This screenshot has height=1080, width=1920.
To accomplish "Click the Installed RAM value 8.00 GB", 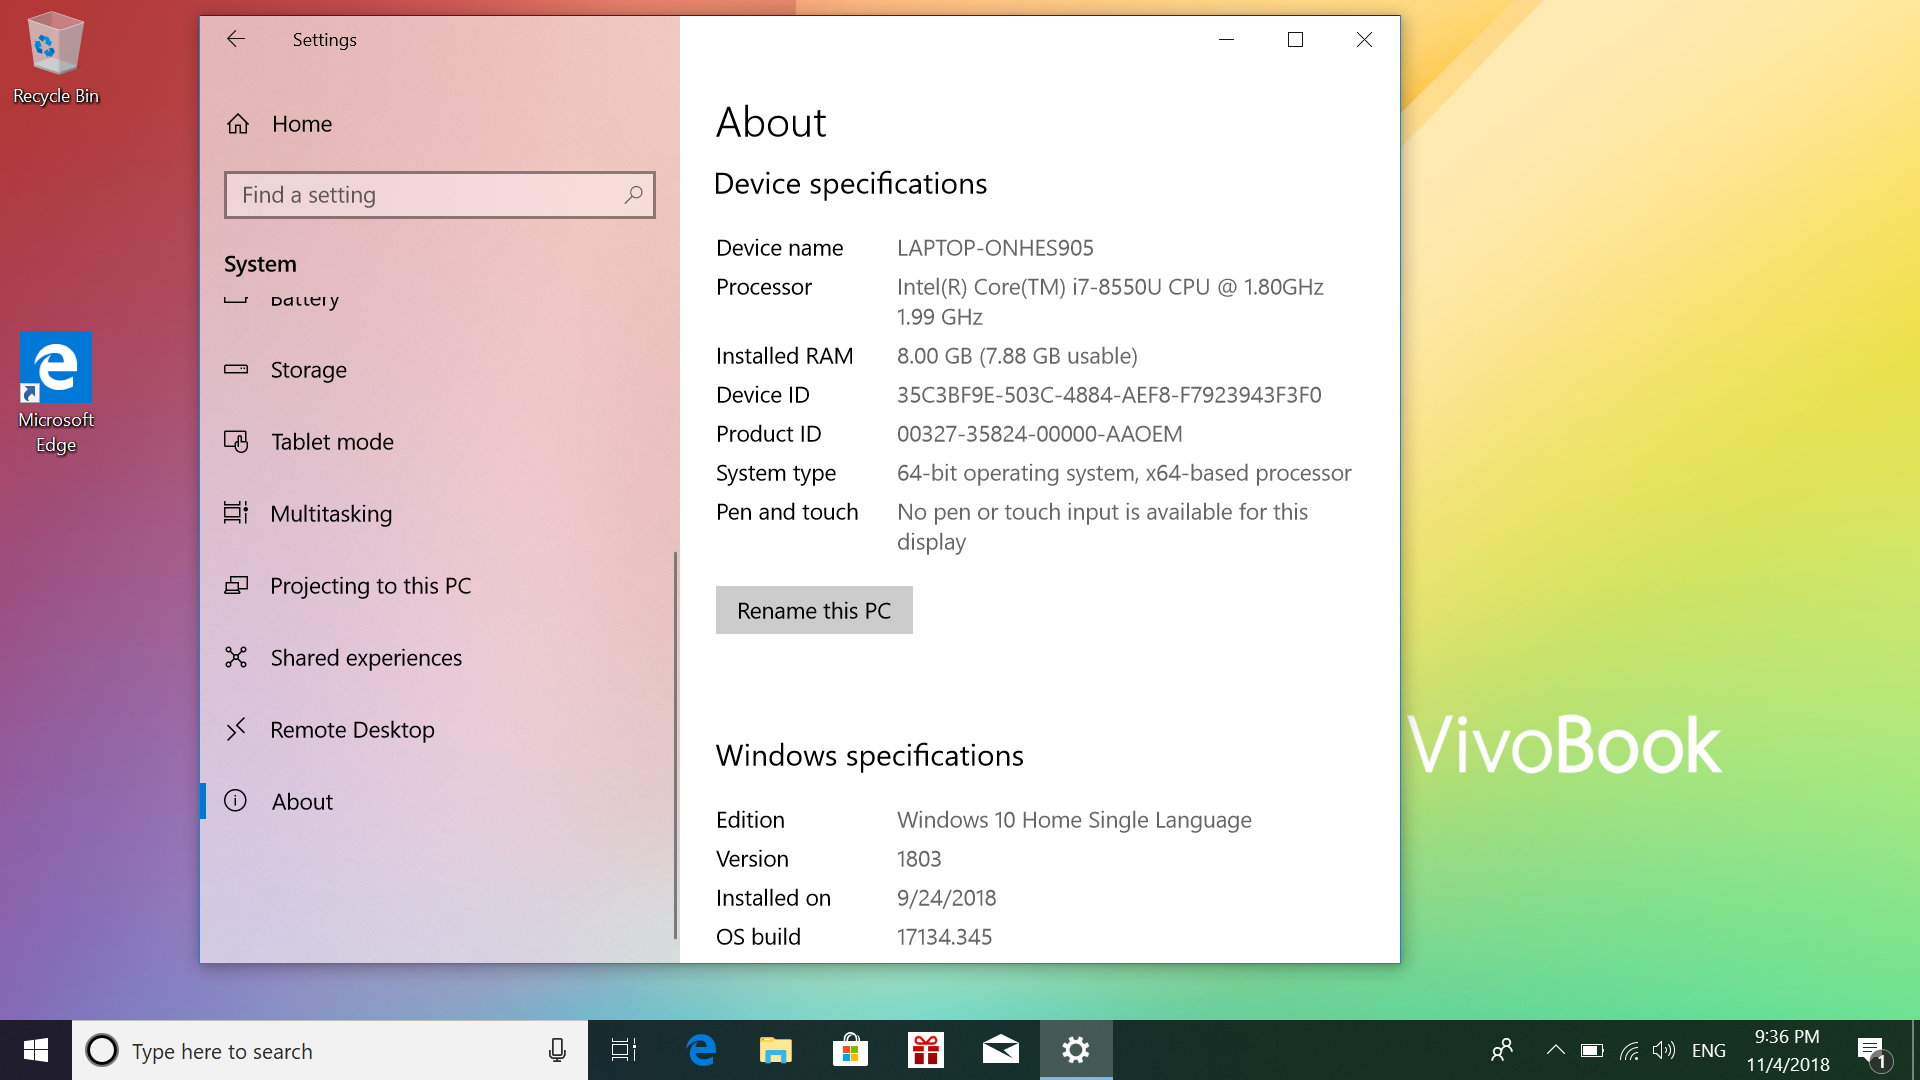I will tap(1017, 356).
